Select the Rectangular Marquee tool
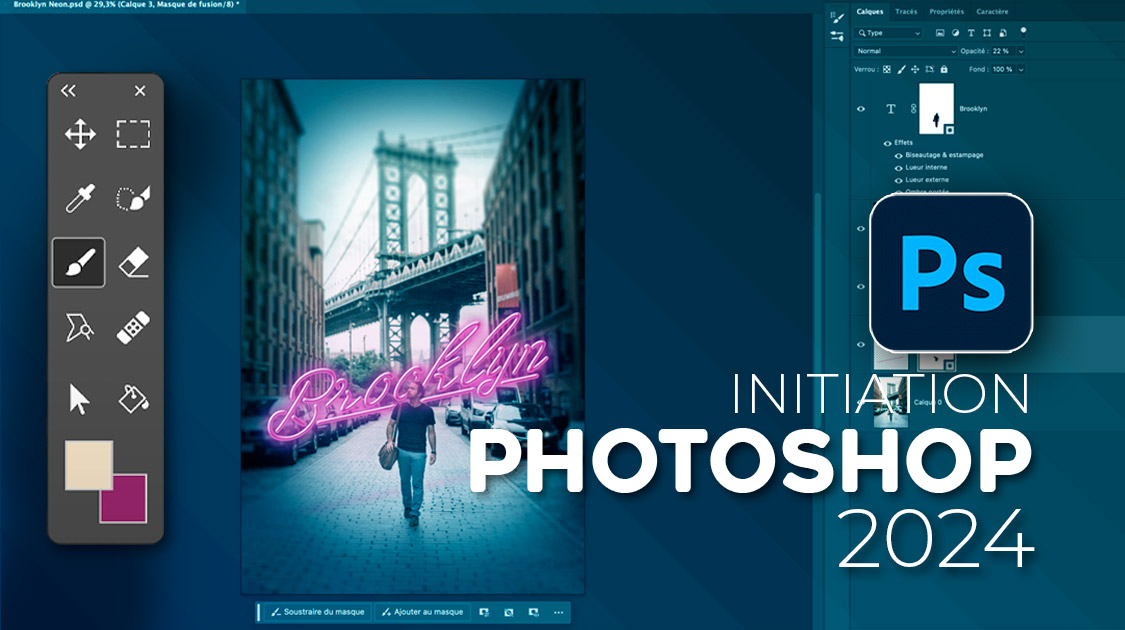 click(133, 134)
